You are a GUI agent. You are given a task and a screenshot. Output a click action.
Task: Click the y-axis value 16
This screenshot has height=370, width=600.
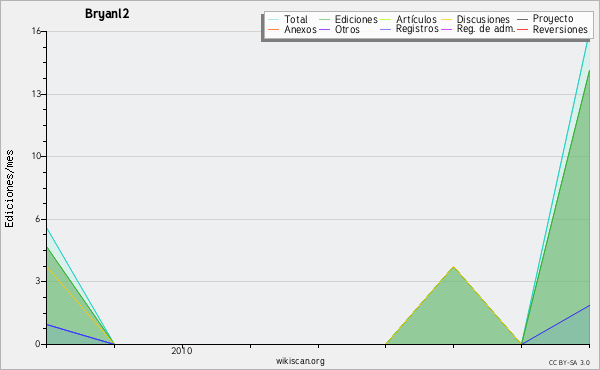point(36,31)
